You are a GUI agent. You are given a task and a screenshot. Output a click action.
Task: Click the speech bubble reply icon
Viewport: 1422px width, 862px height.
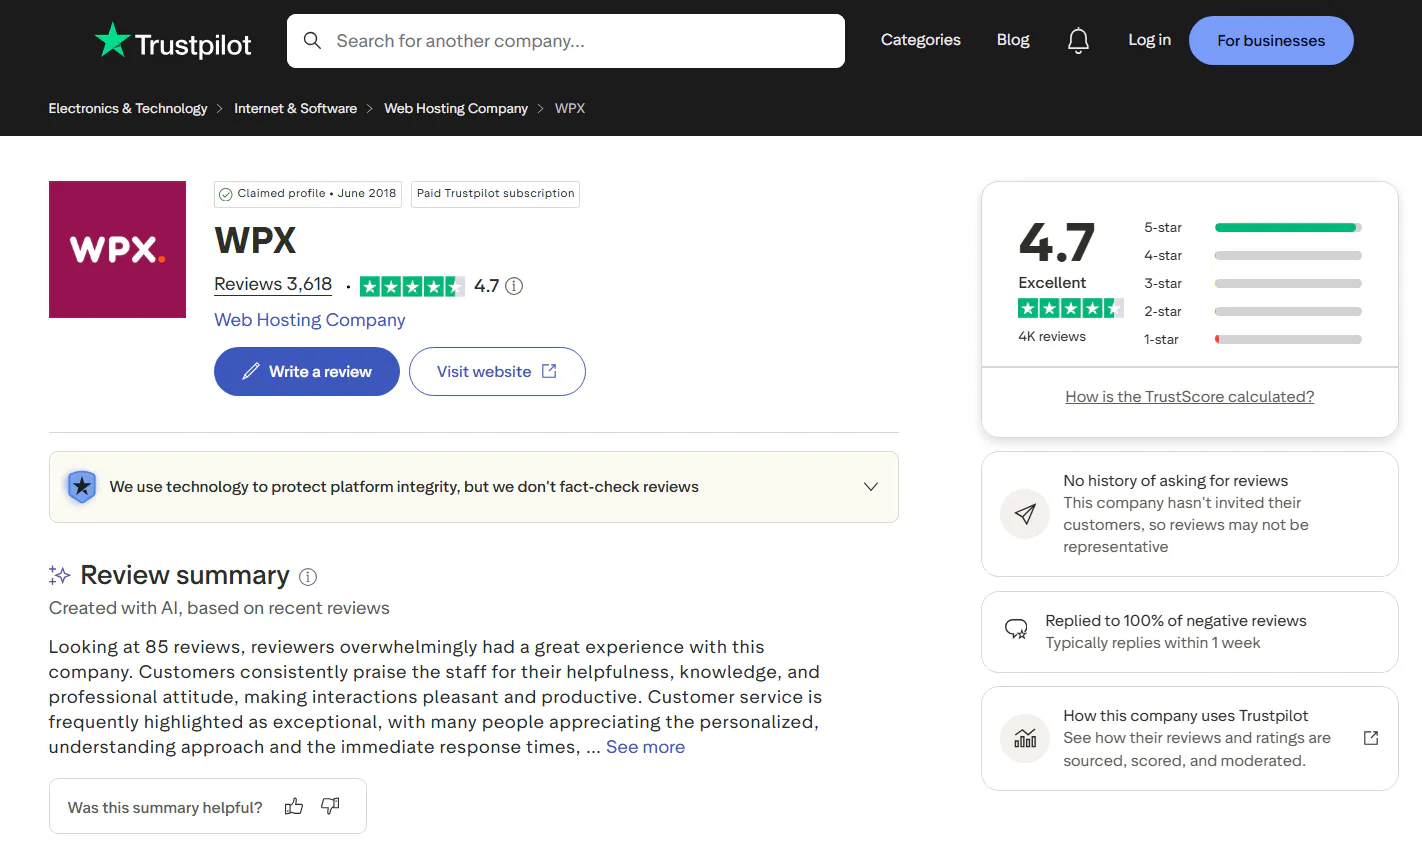(1016, 629)
